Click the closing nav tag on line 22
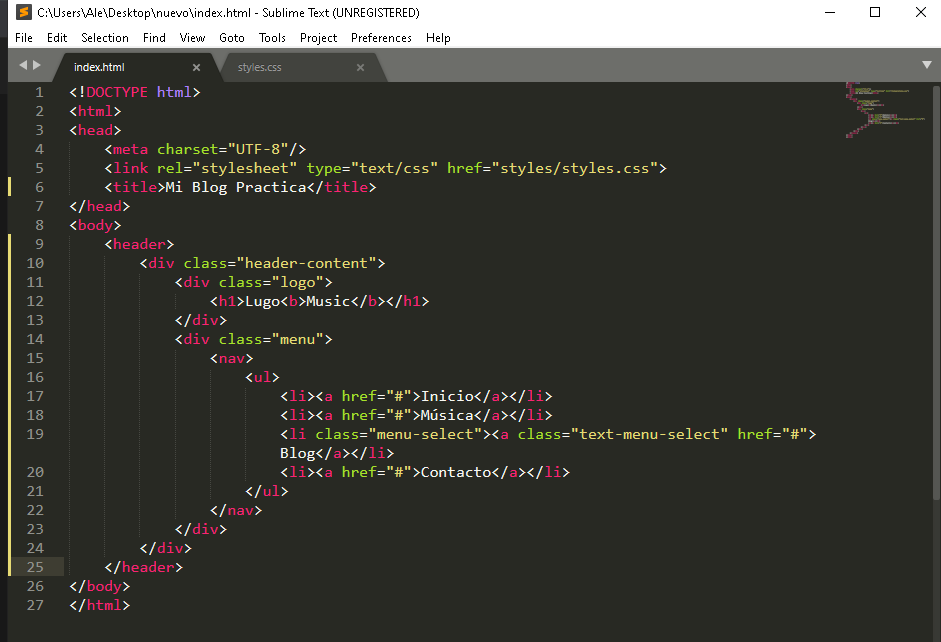The height and width of the screenshot is (642, 941). [236, 511]
